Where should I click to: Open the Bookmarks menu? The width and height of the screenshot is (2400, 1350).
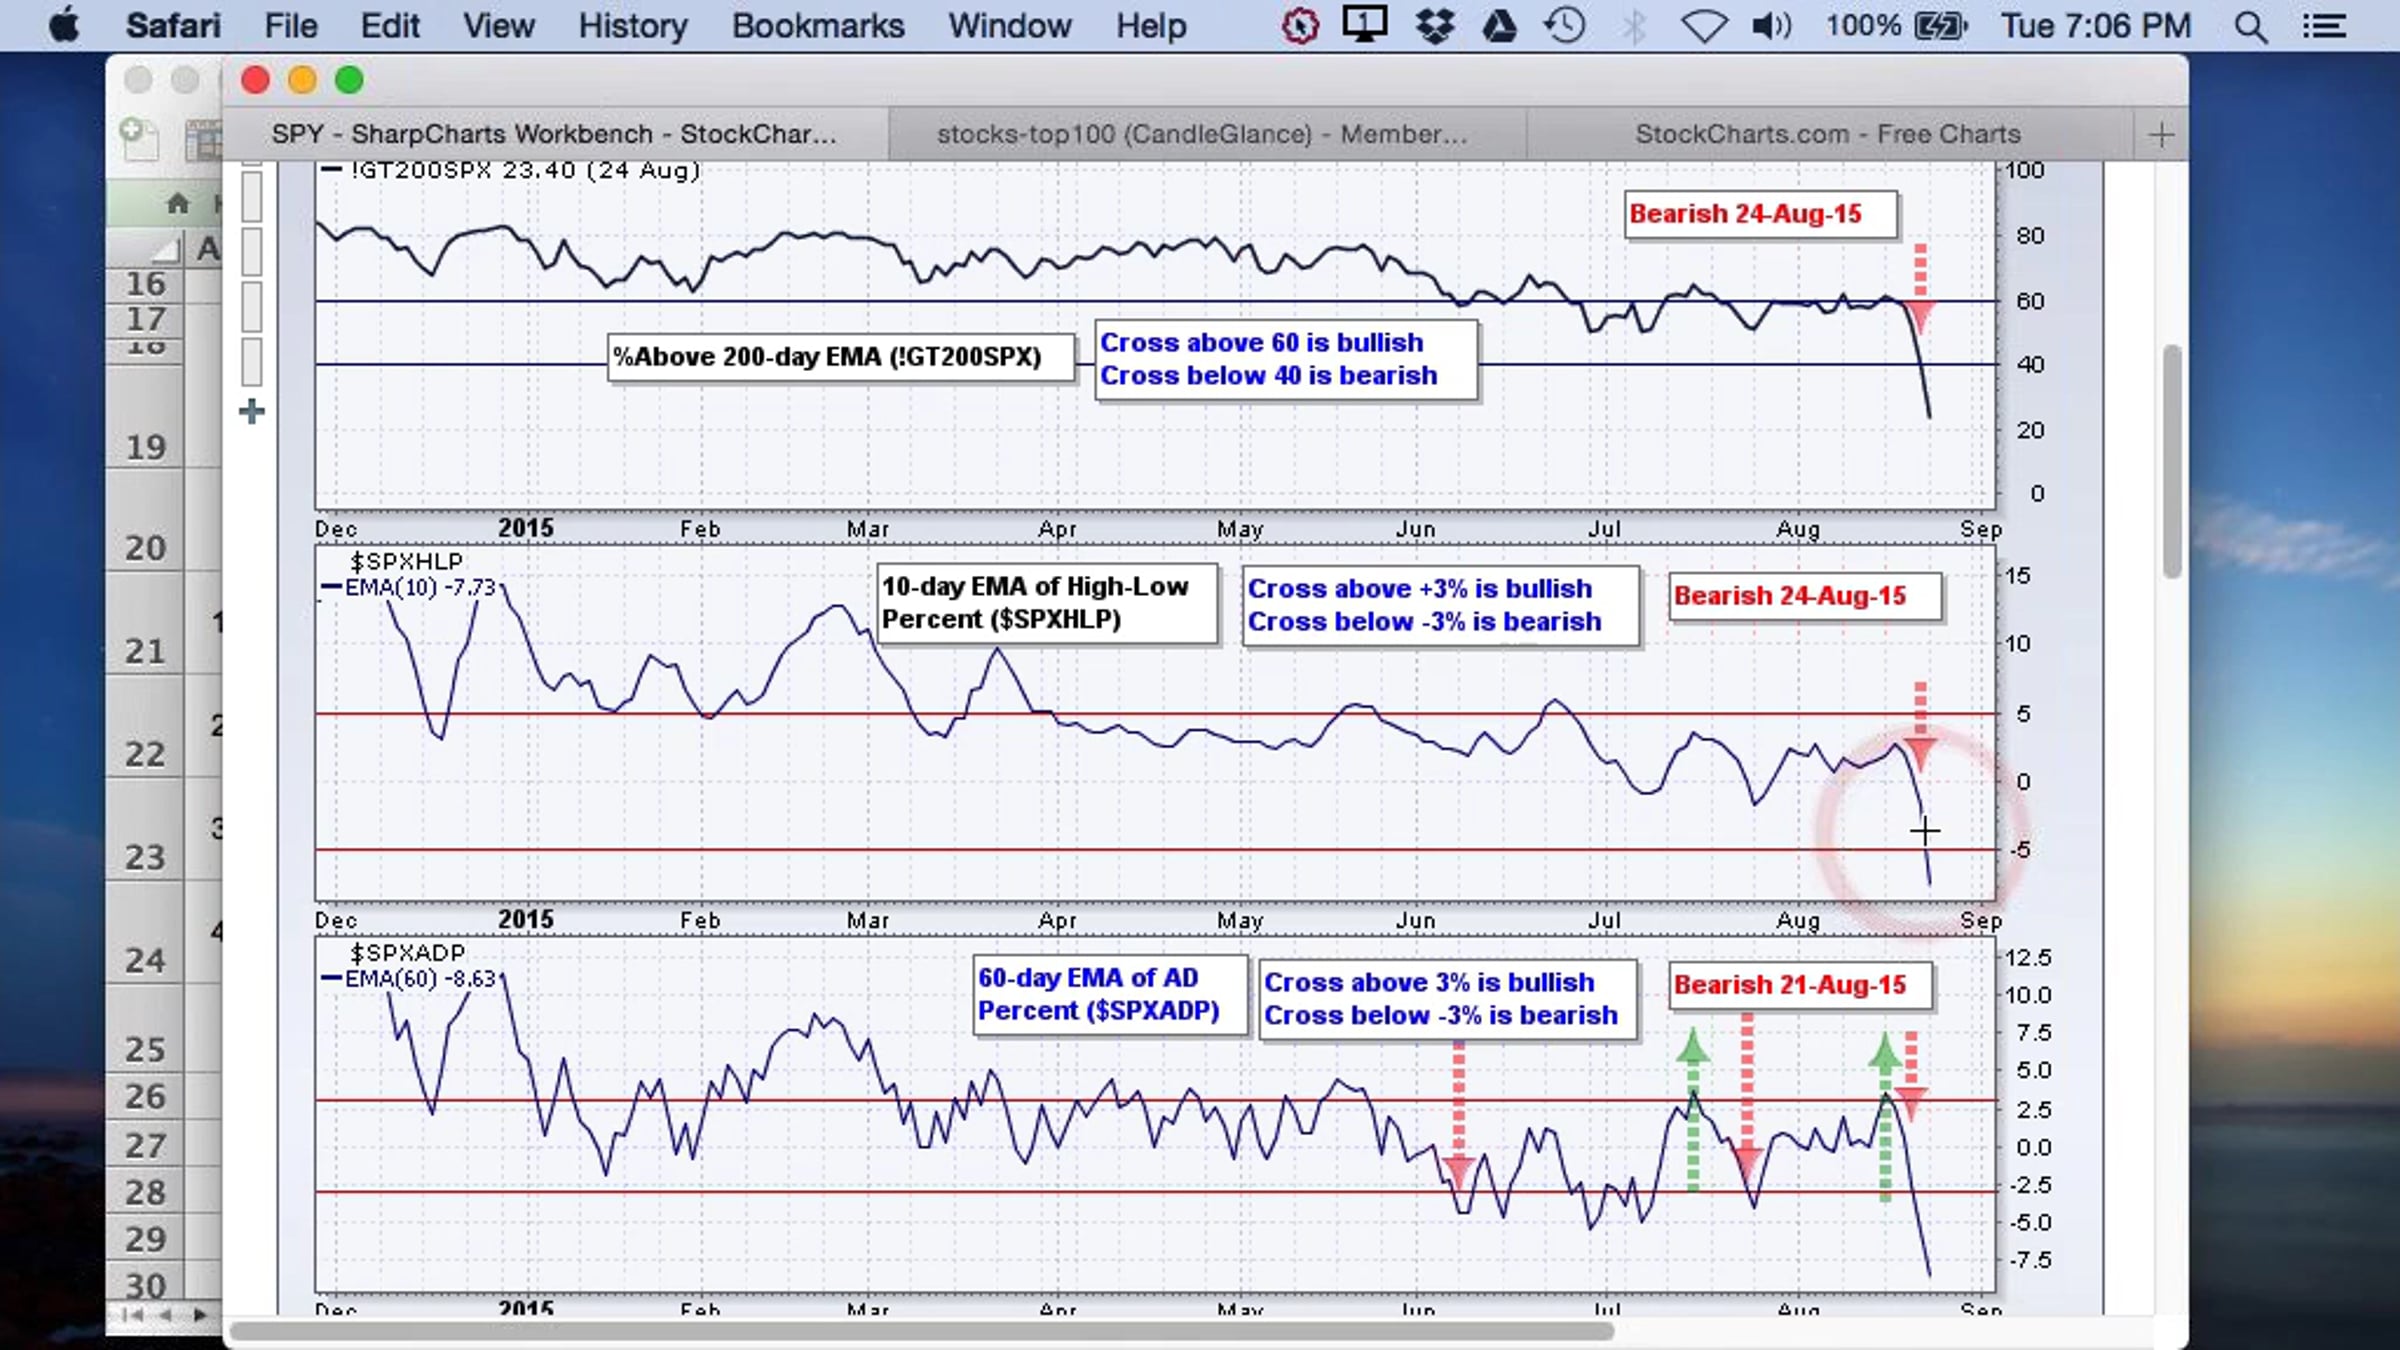(x=817, y=26)
